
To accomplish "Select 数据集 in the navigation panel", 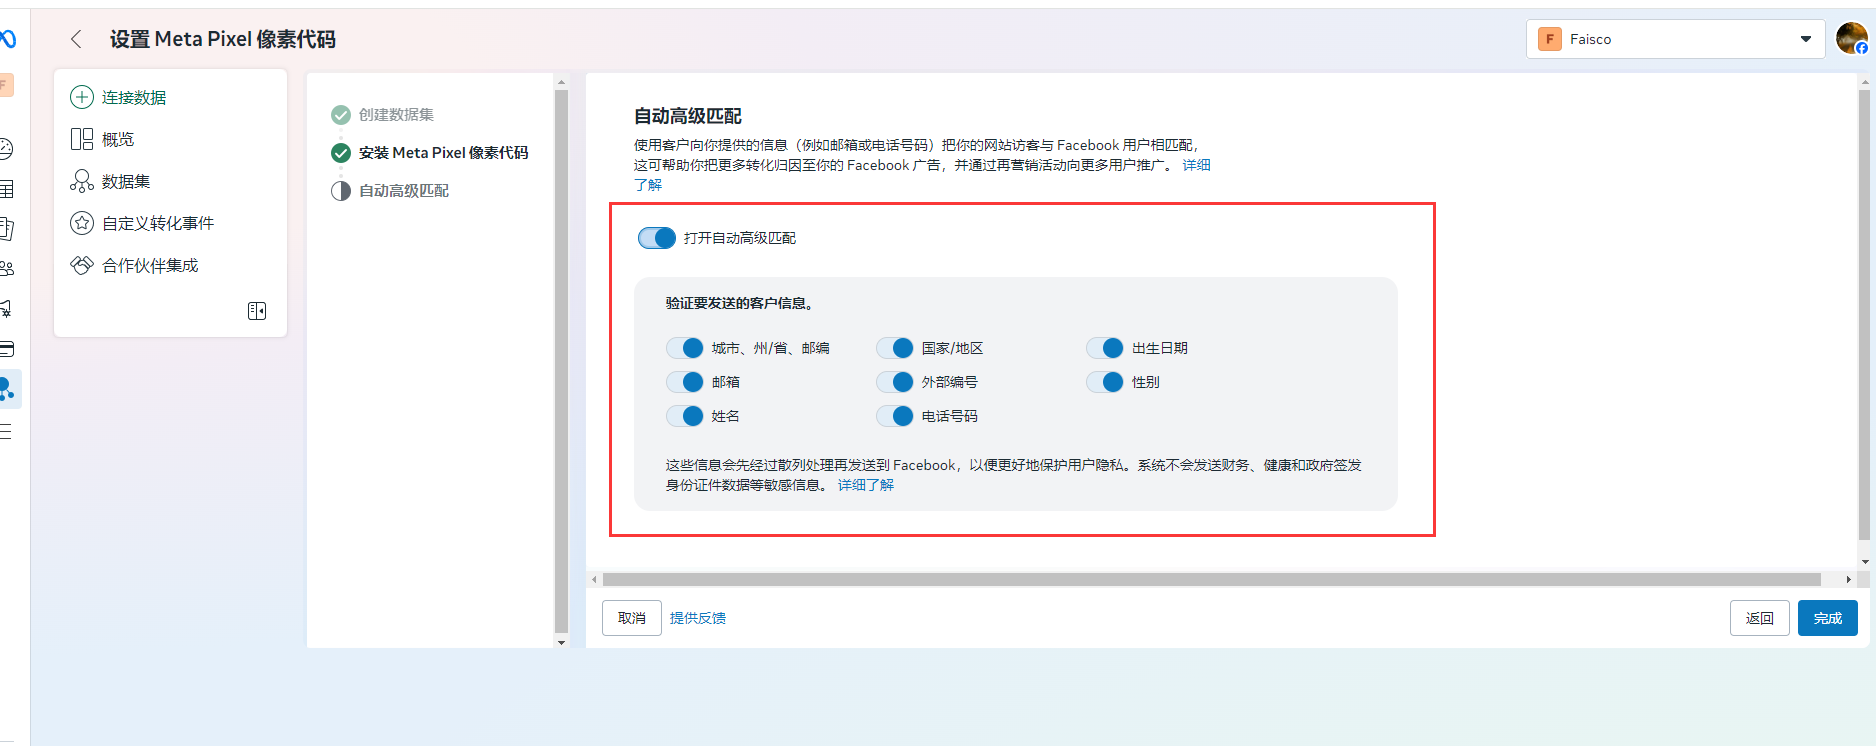I will point(126,181).
